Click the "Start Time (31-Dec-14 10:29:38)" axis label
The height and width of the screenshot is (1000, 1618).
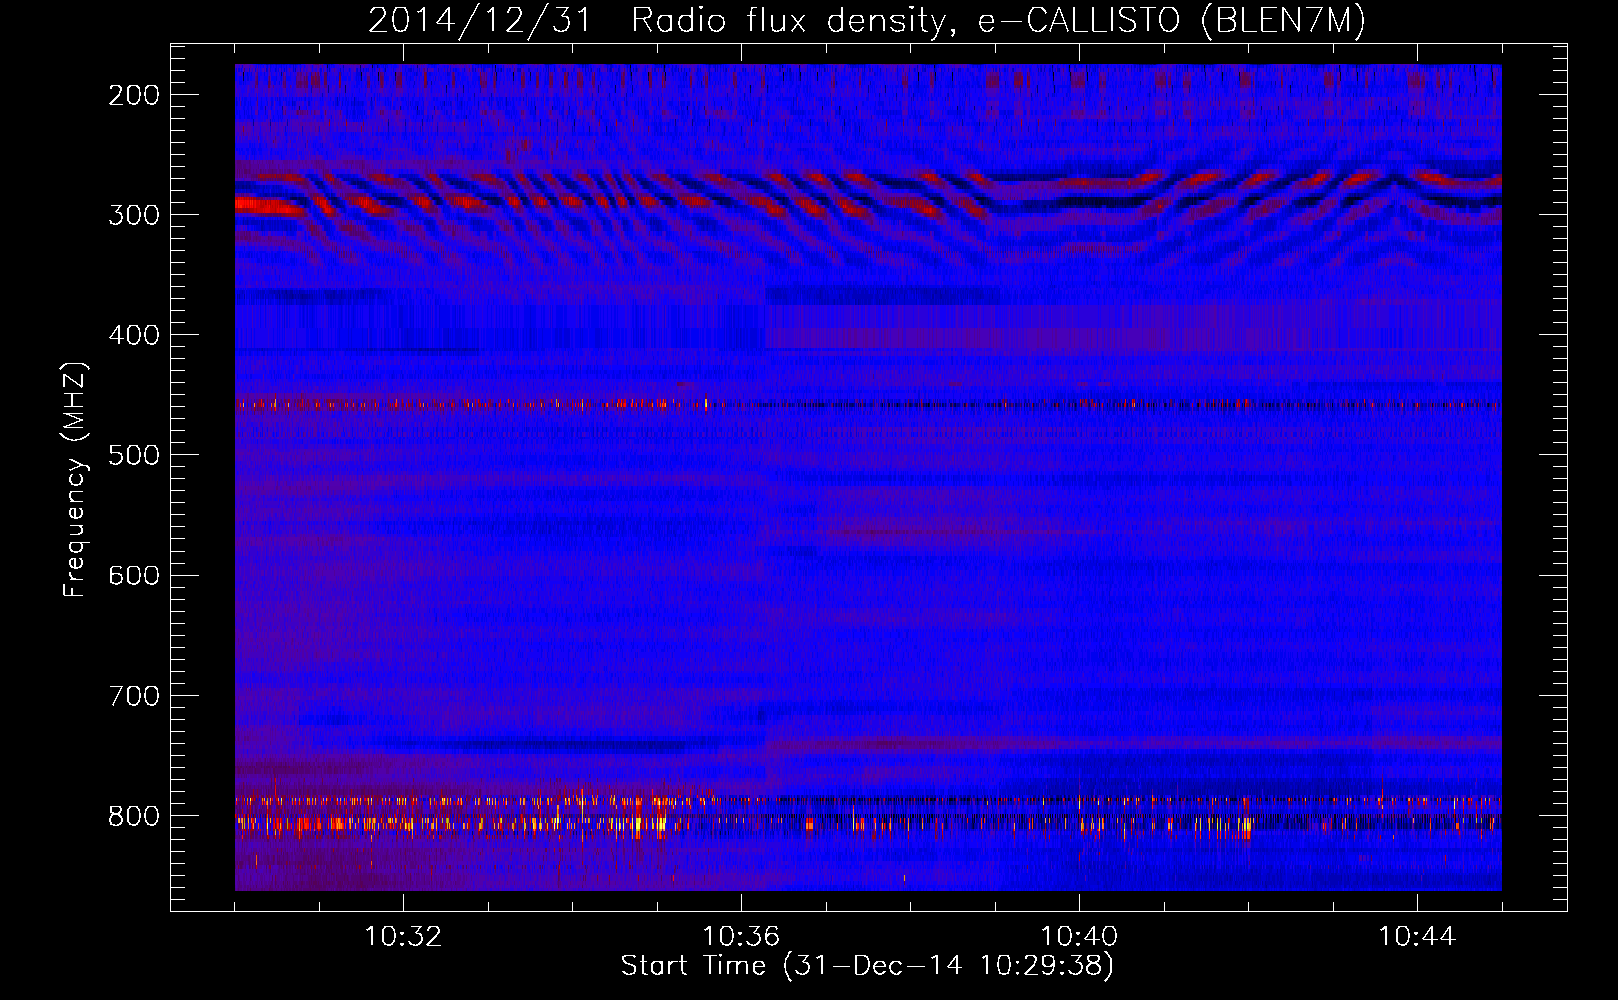tap(867, 966)
